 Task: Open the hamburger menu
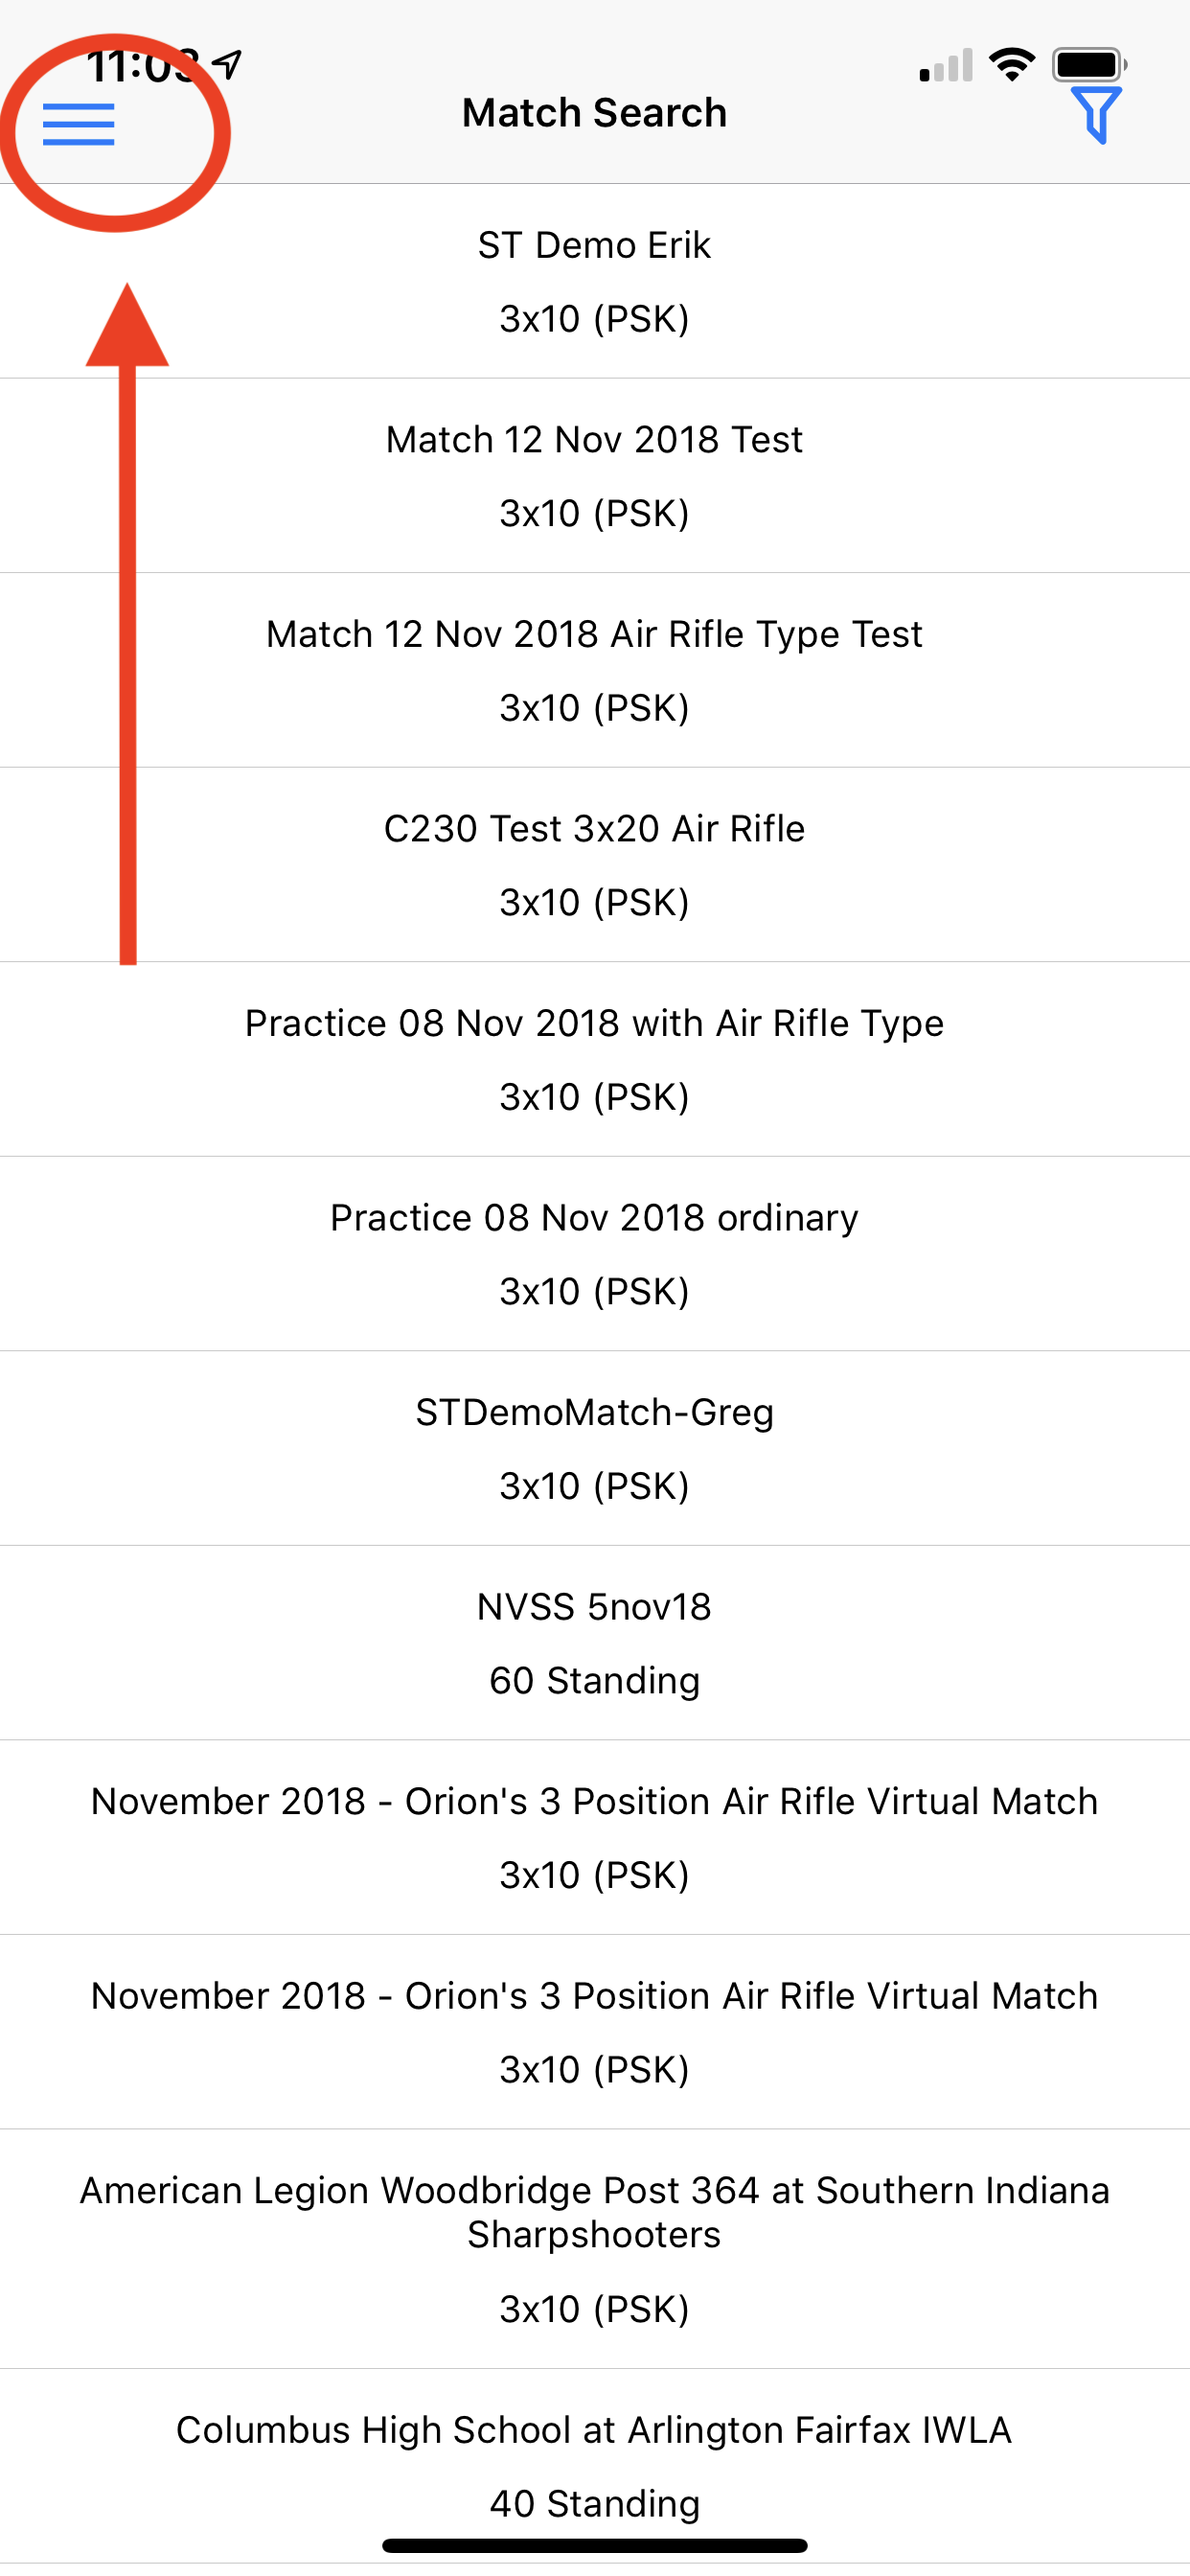click(78, 125)
